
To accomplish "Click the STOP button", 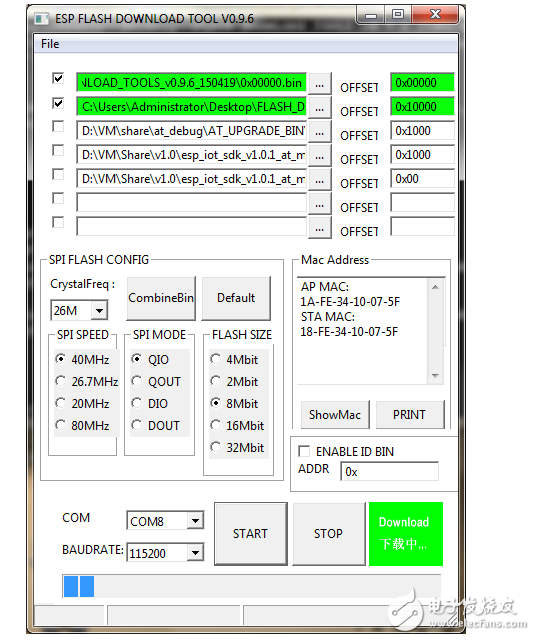I will tap(329, 534).
